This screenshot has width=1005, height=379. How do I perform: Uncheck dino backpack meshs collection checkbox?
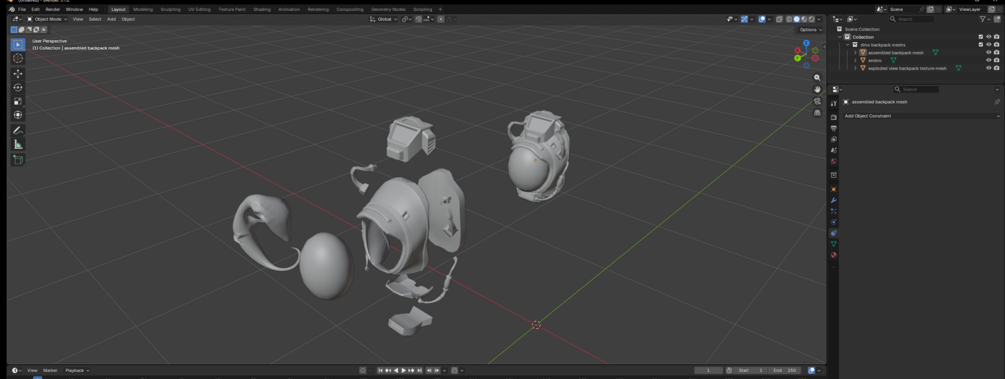(x=981, y=45)
